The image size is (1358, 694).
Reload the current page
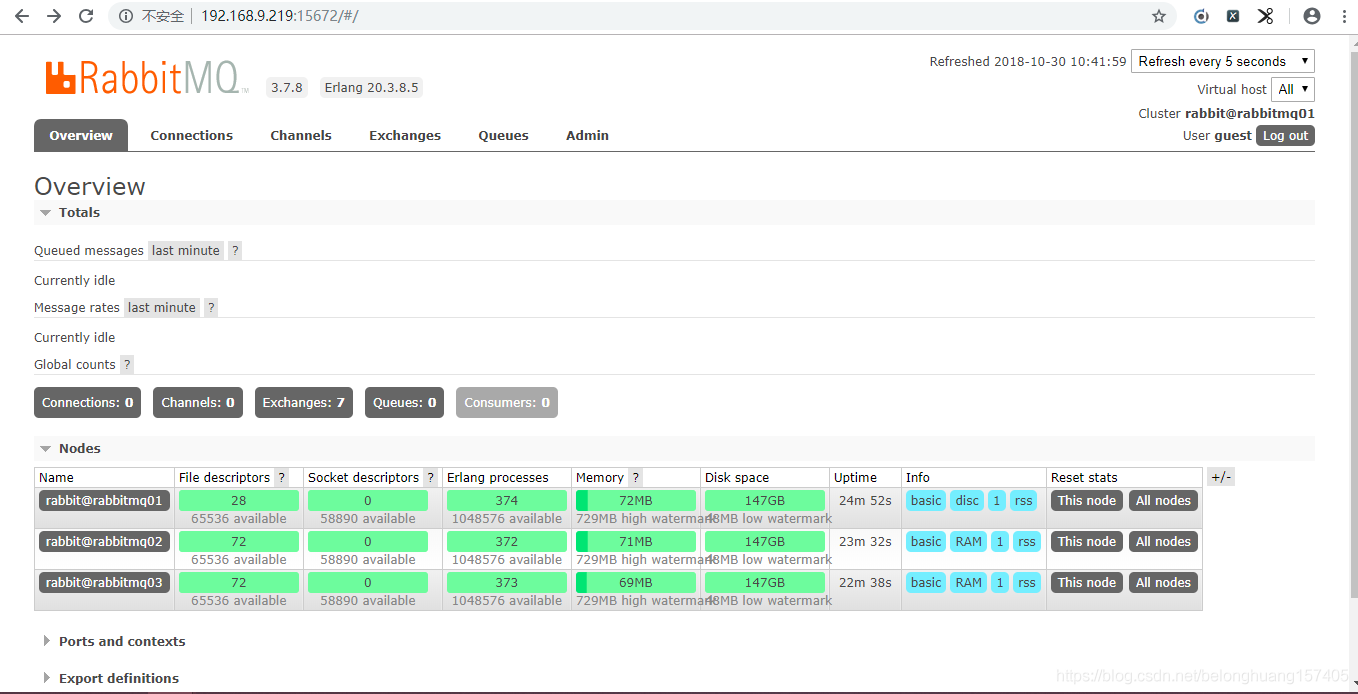click(x=86, y=16)
